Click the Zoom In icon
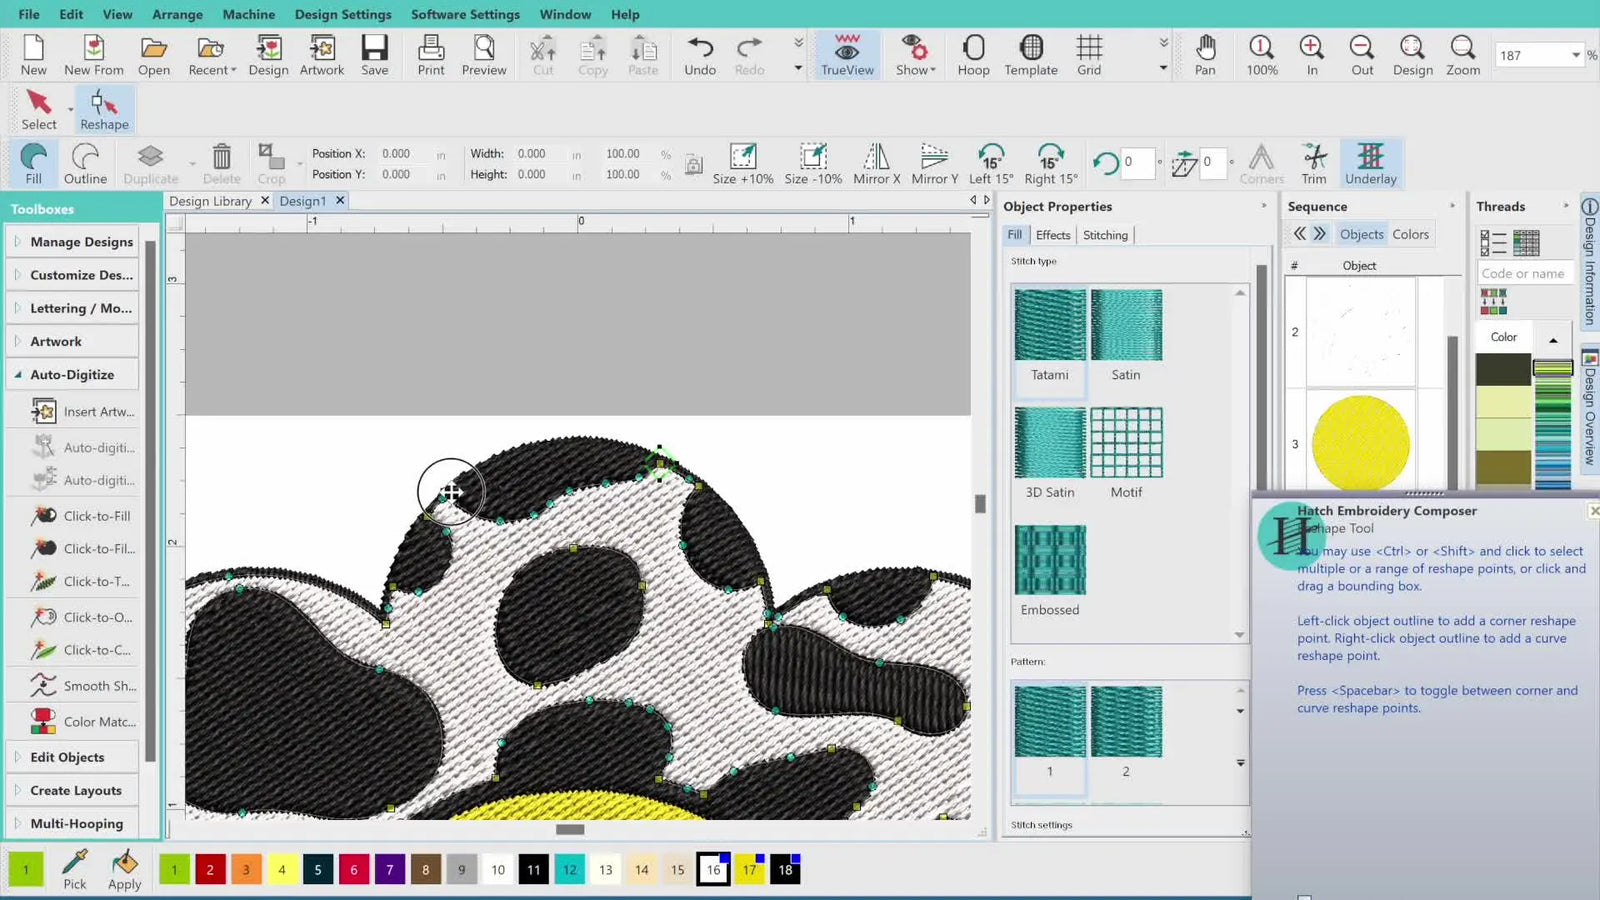The image size is (1600, 900). 1312,55
